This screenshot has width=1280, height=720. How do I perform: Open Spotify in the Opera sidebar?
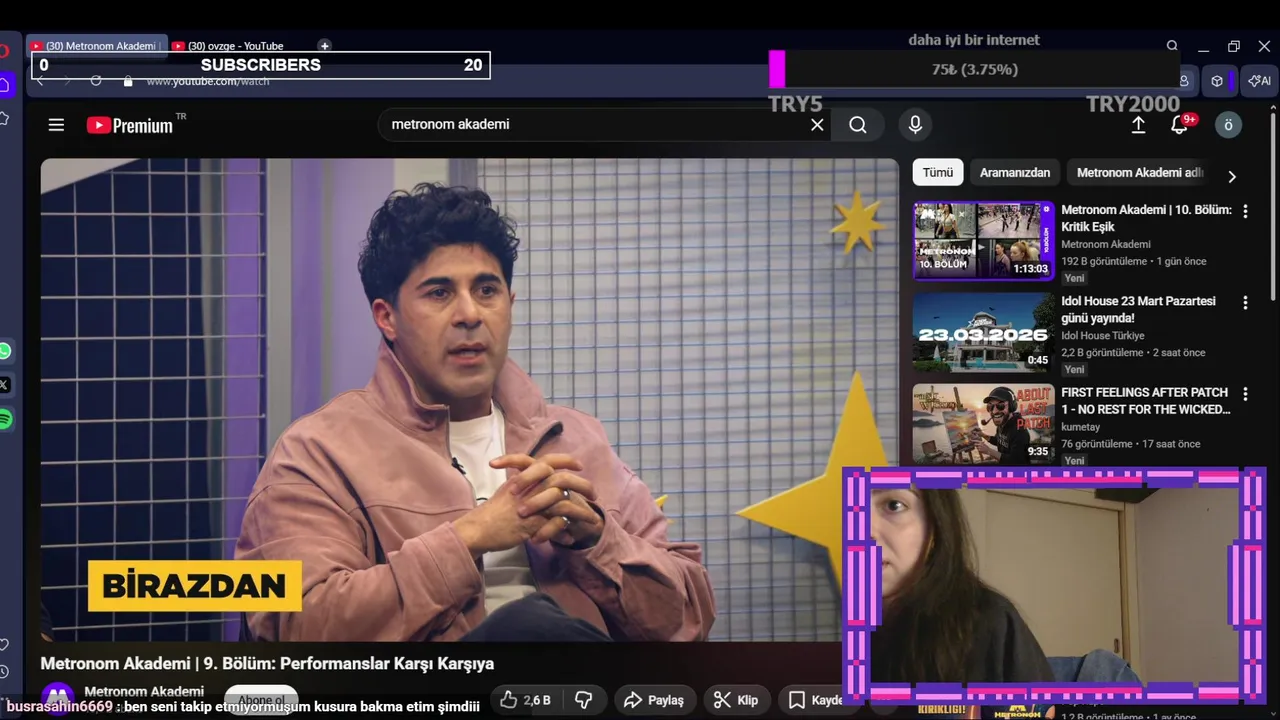tap(5, 419)
